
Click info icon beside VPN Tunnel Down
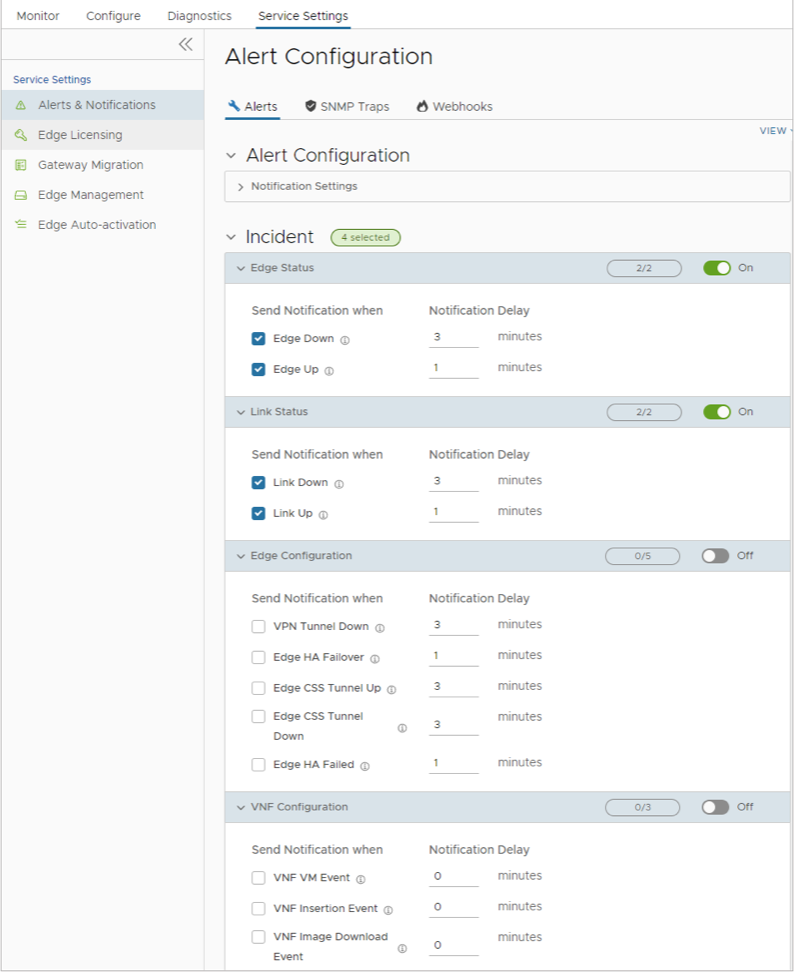pos(380,628)
